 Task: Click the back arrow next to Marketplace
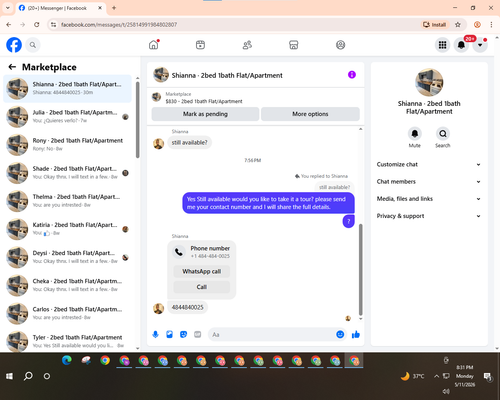click(x=12, y=67)
